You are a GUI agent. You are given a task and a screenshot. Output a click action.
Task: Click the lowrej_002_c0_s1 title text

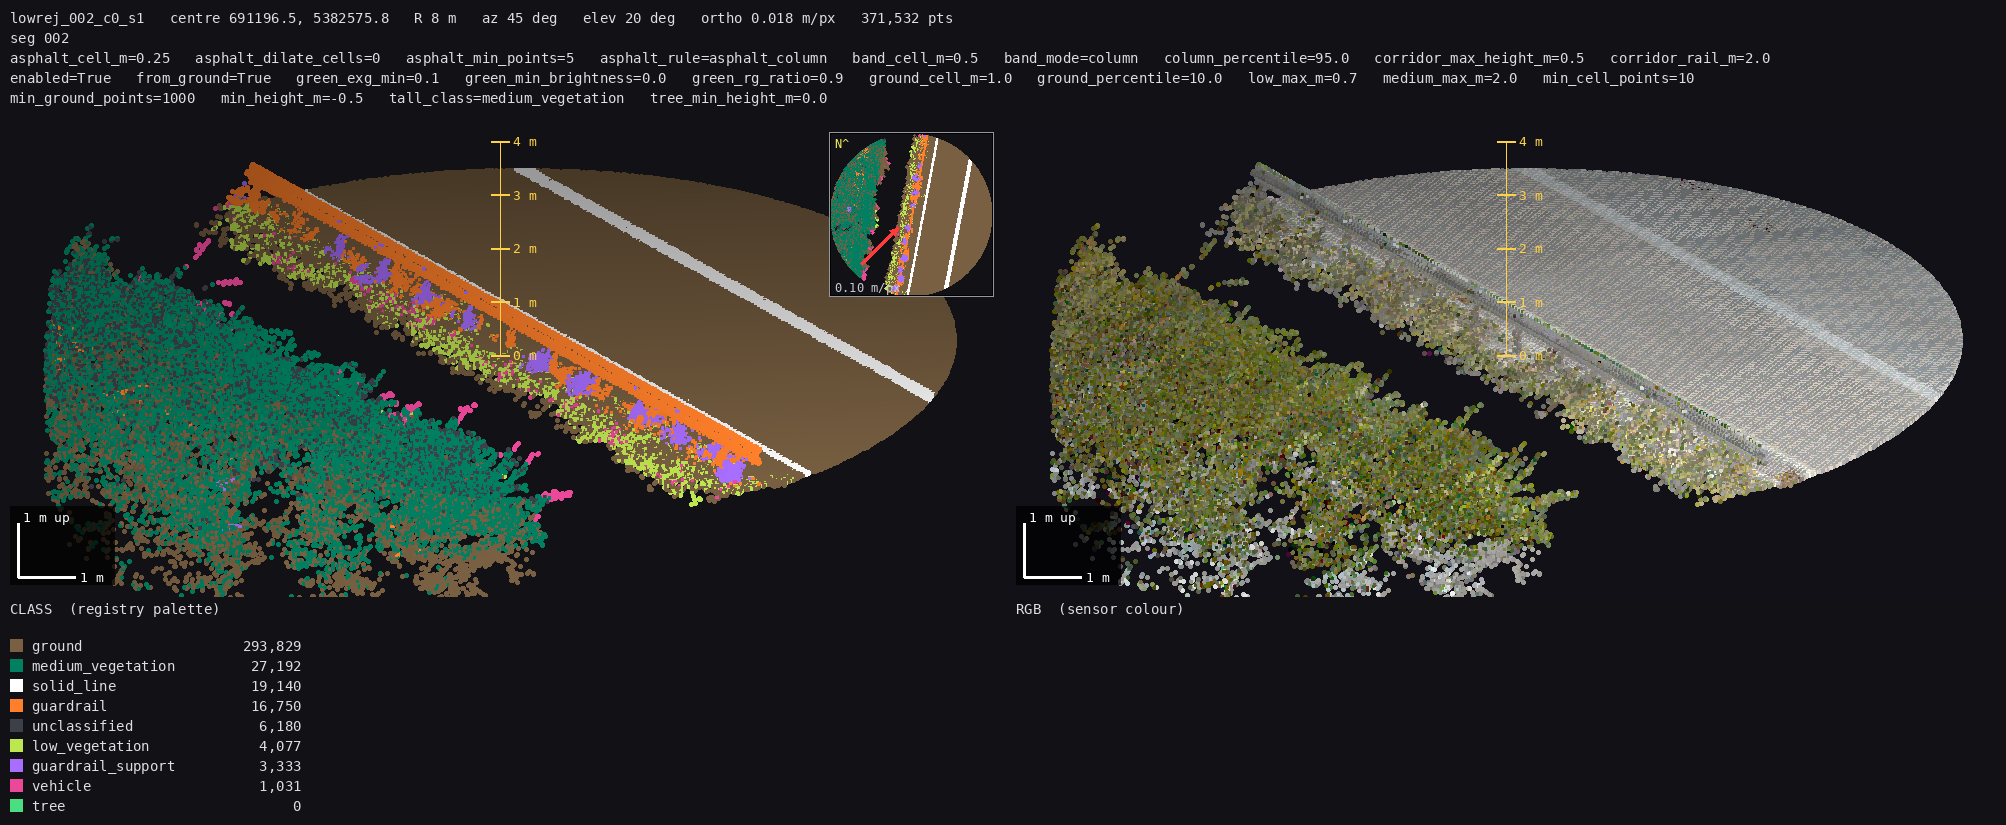tap(77, 18)
